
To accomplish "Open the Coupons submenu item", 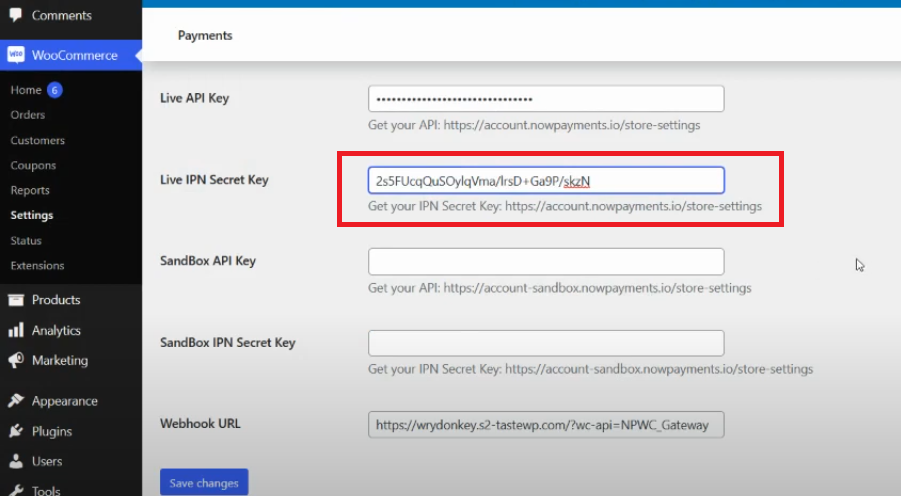I will [x=33, y=165].
